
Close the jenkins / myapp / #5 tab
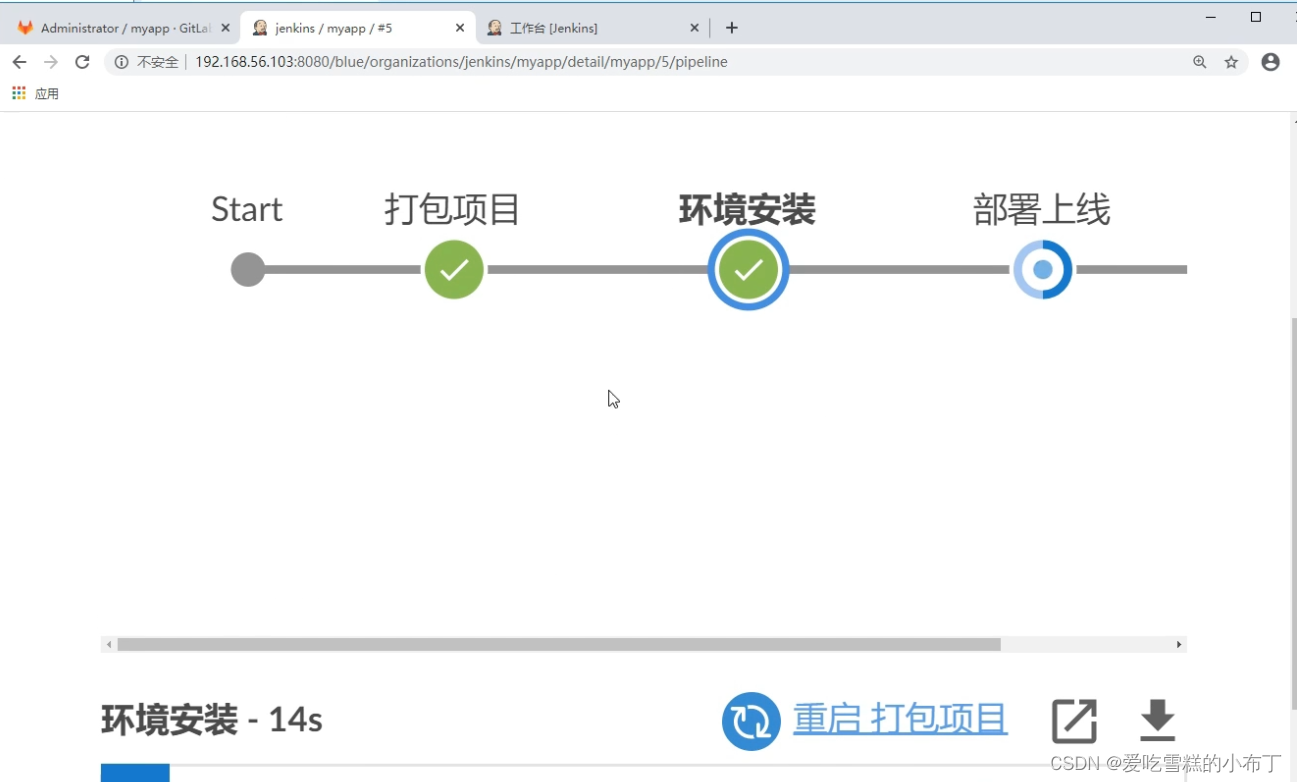click(460, 28)
